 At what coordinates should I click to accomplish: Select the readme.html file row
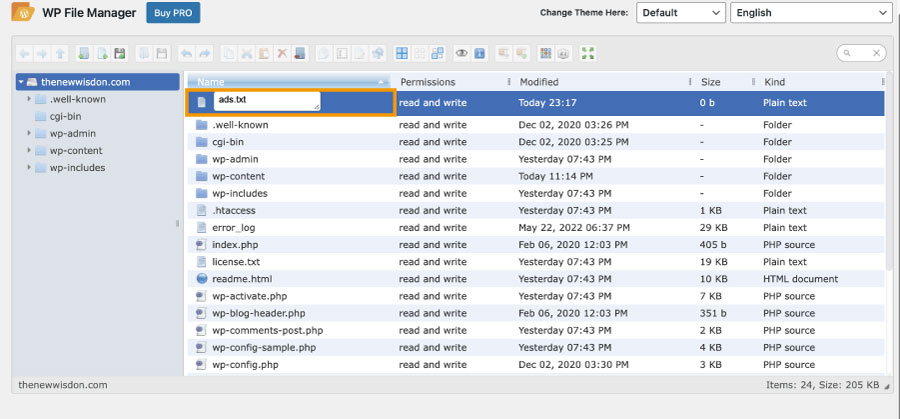coord(535,280)
